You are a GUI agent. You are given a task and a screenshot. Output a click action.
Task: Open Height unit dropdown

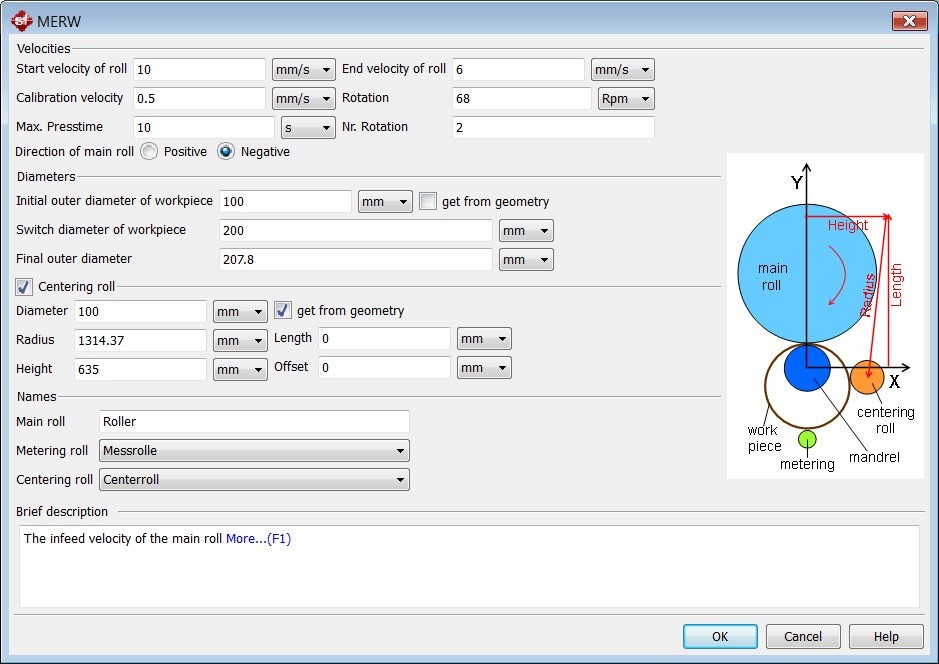tap(240, 369)
